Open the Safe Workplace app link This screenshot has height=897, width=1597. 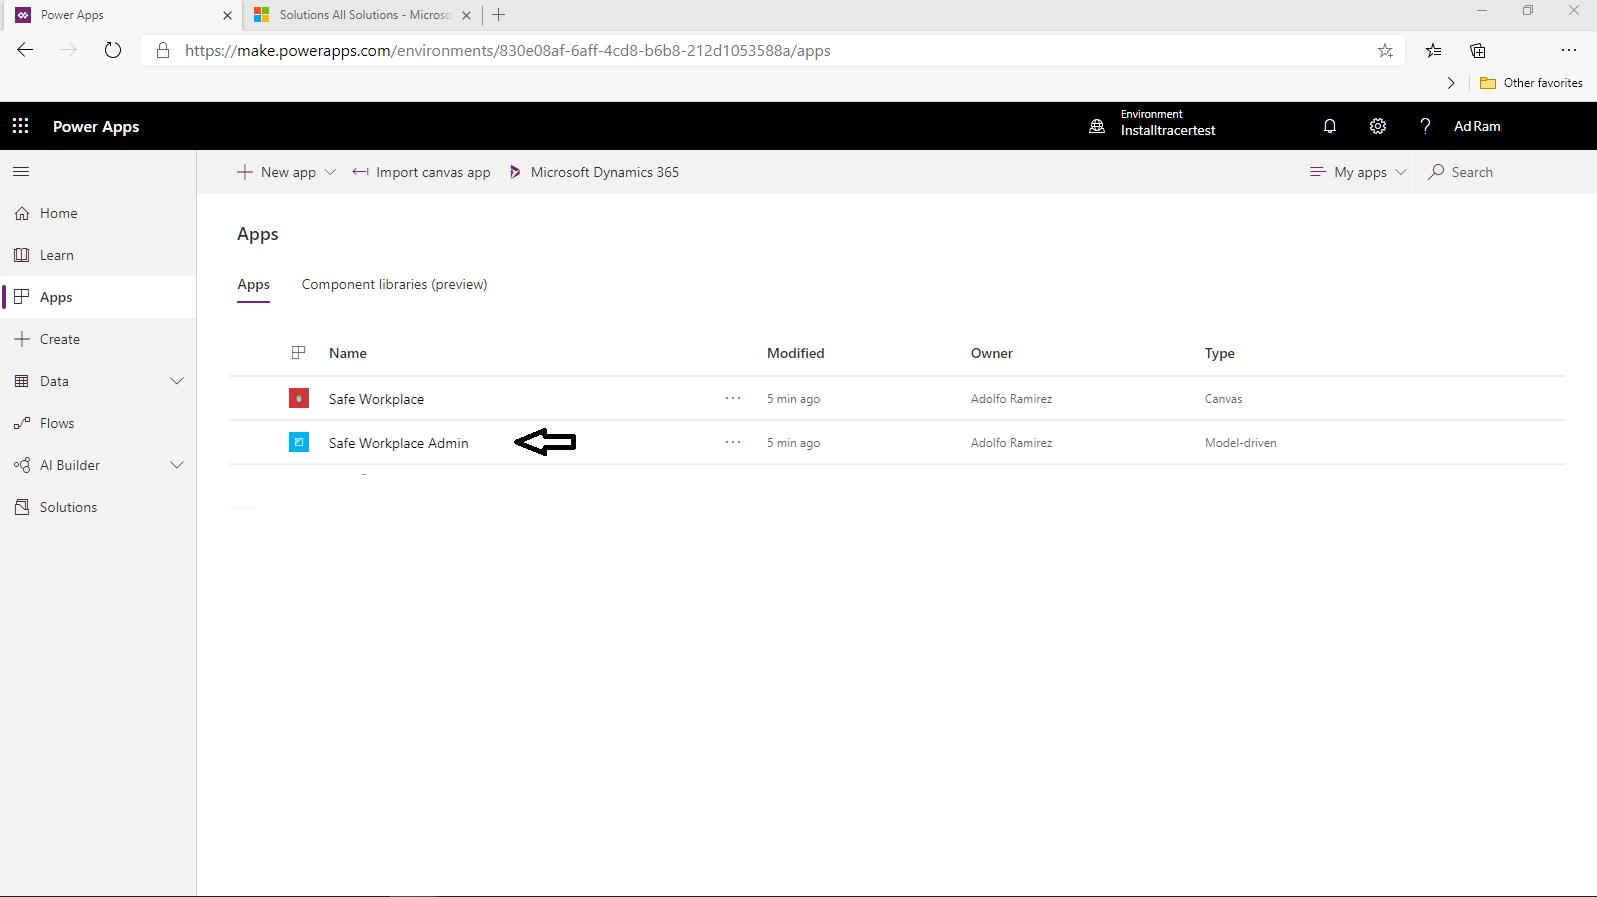coord(376,399)
